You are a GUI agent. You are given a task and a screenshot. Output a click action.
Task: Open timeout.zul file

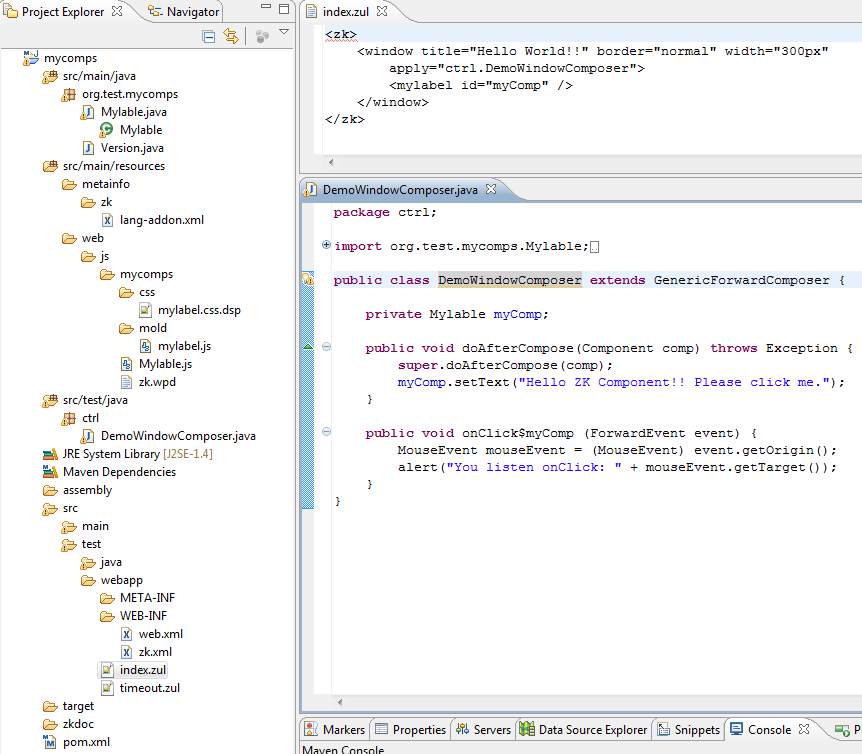pyautogui.click(x=150, y=688)
